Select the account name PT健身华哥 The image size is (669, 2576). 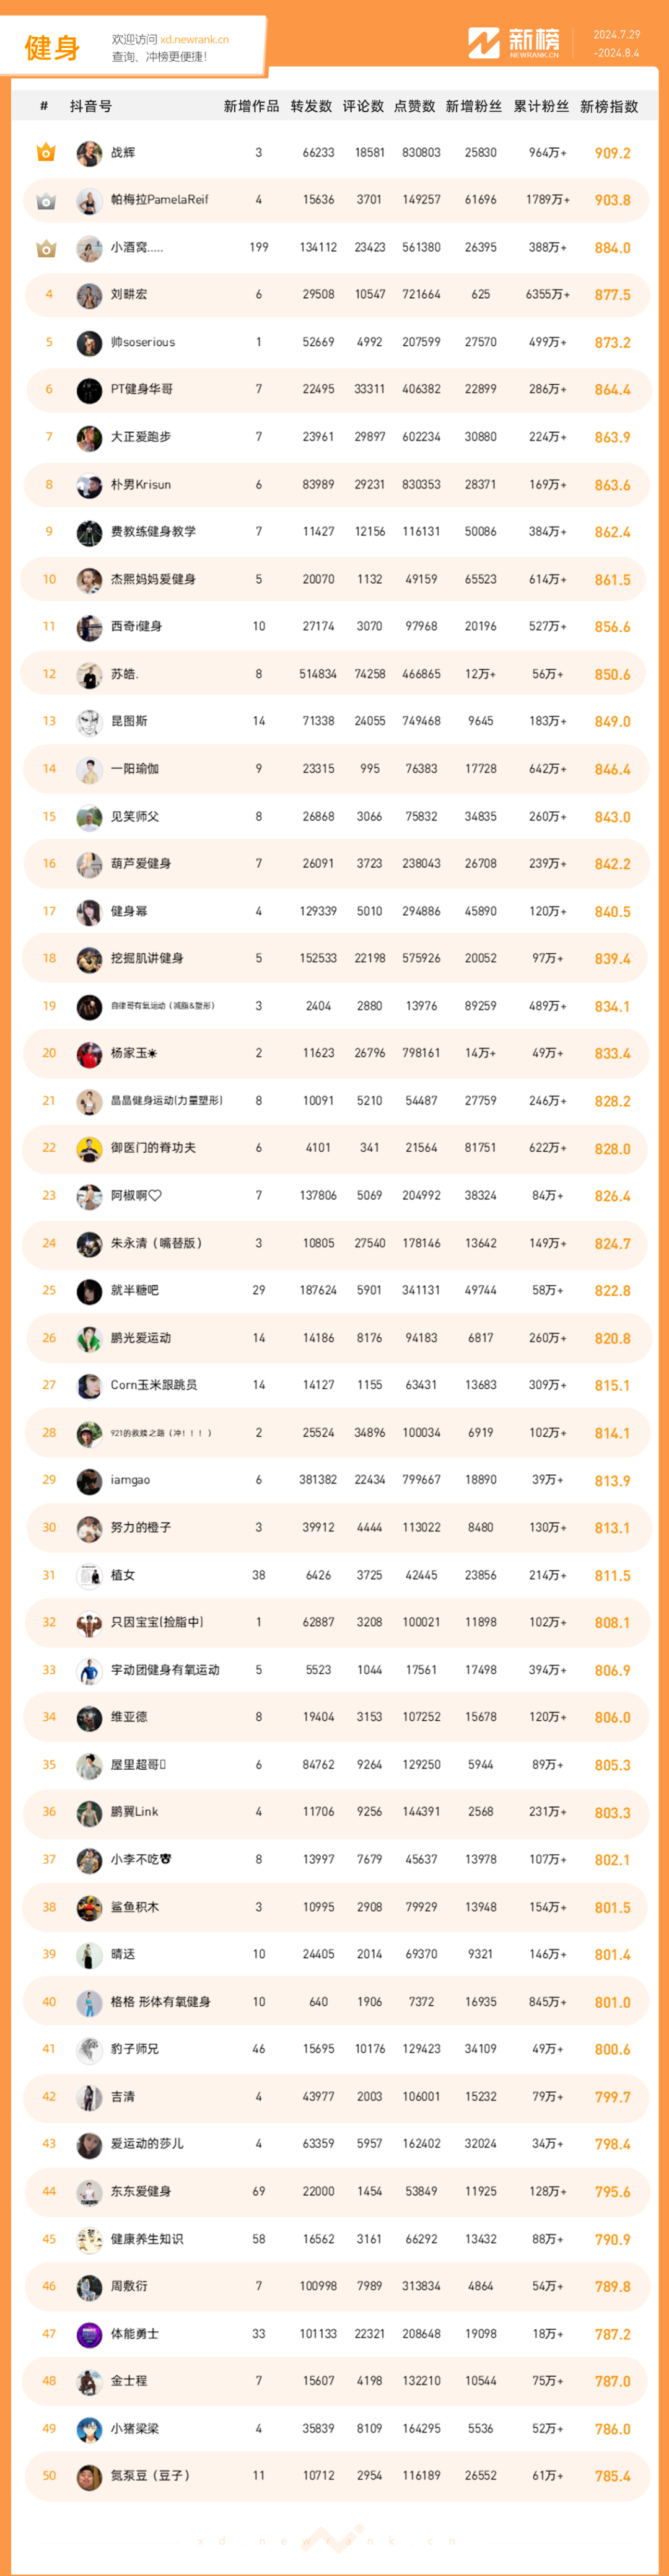point(142,389)
